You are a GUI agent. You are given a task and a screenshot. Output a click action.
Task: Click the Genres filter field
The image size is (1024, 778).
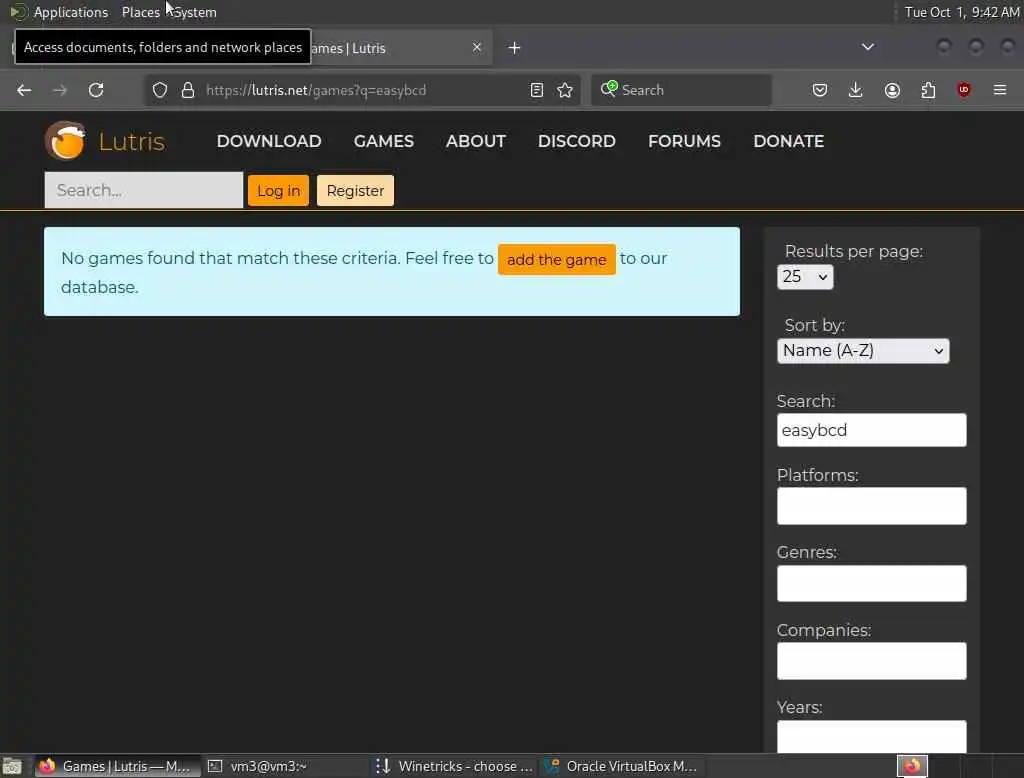[x=871, y=583]
